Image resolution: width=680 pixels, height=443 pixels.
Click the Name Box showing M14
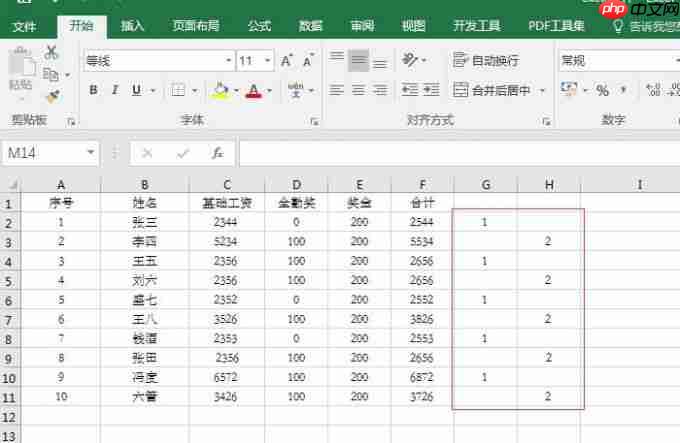click(43, 153)
